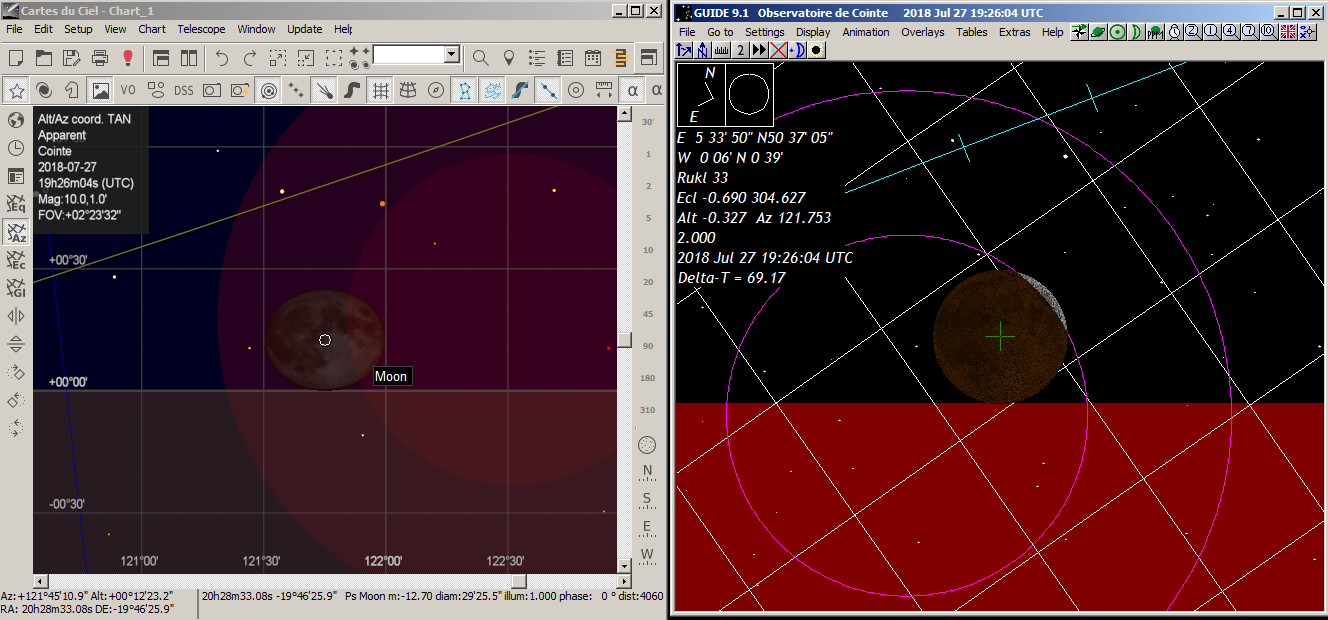Viewport: 1328px width, 620px height.
Task: Click the globe icon in left sidebar
Action: pyautogui.click(x=16, y=120)
